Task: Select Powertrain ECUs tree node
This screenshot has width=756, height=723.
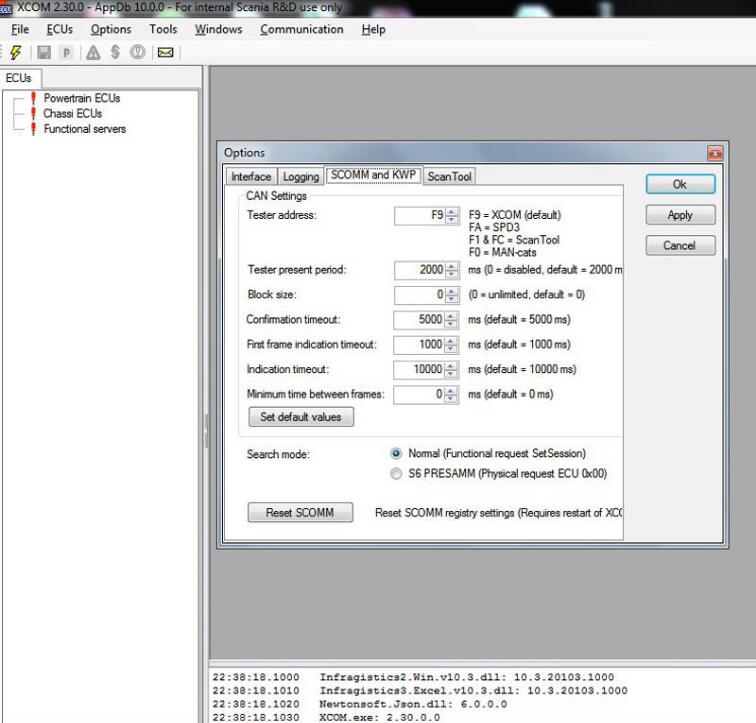Action: (x=81, y=98)
